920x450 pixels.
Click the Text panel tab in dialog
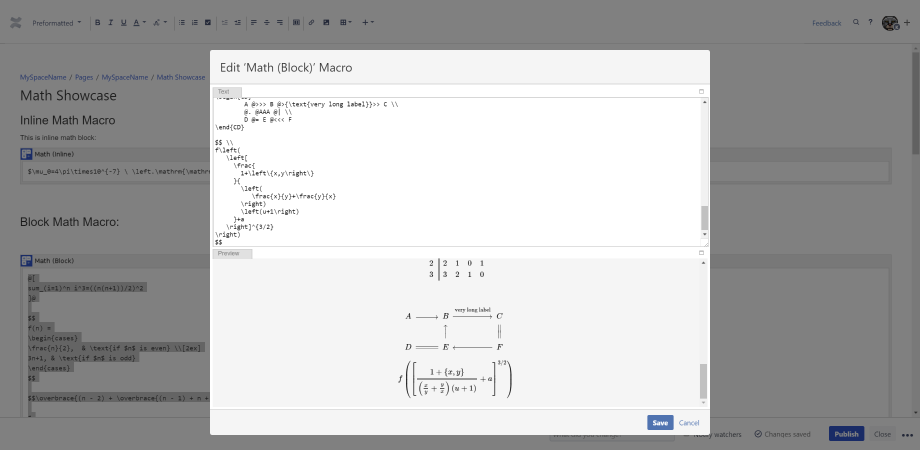click(x=226, y=92)
